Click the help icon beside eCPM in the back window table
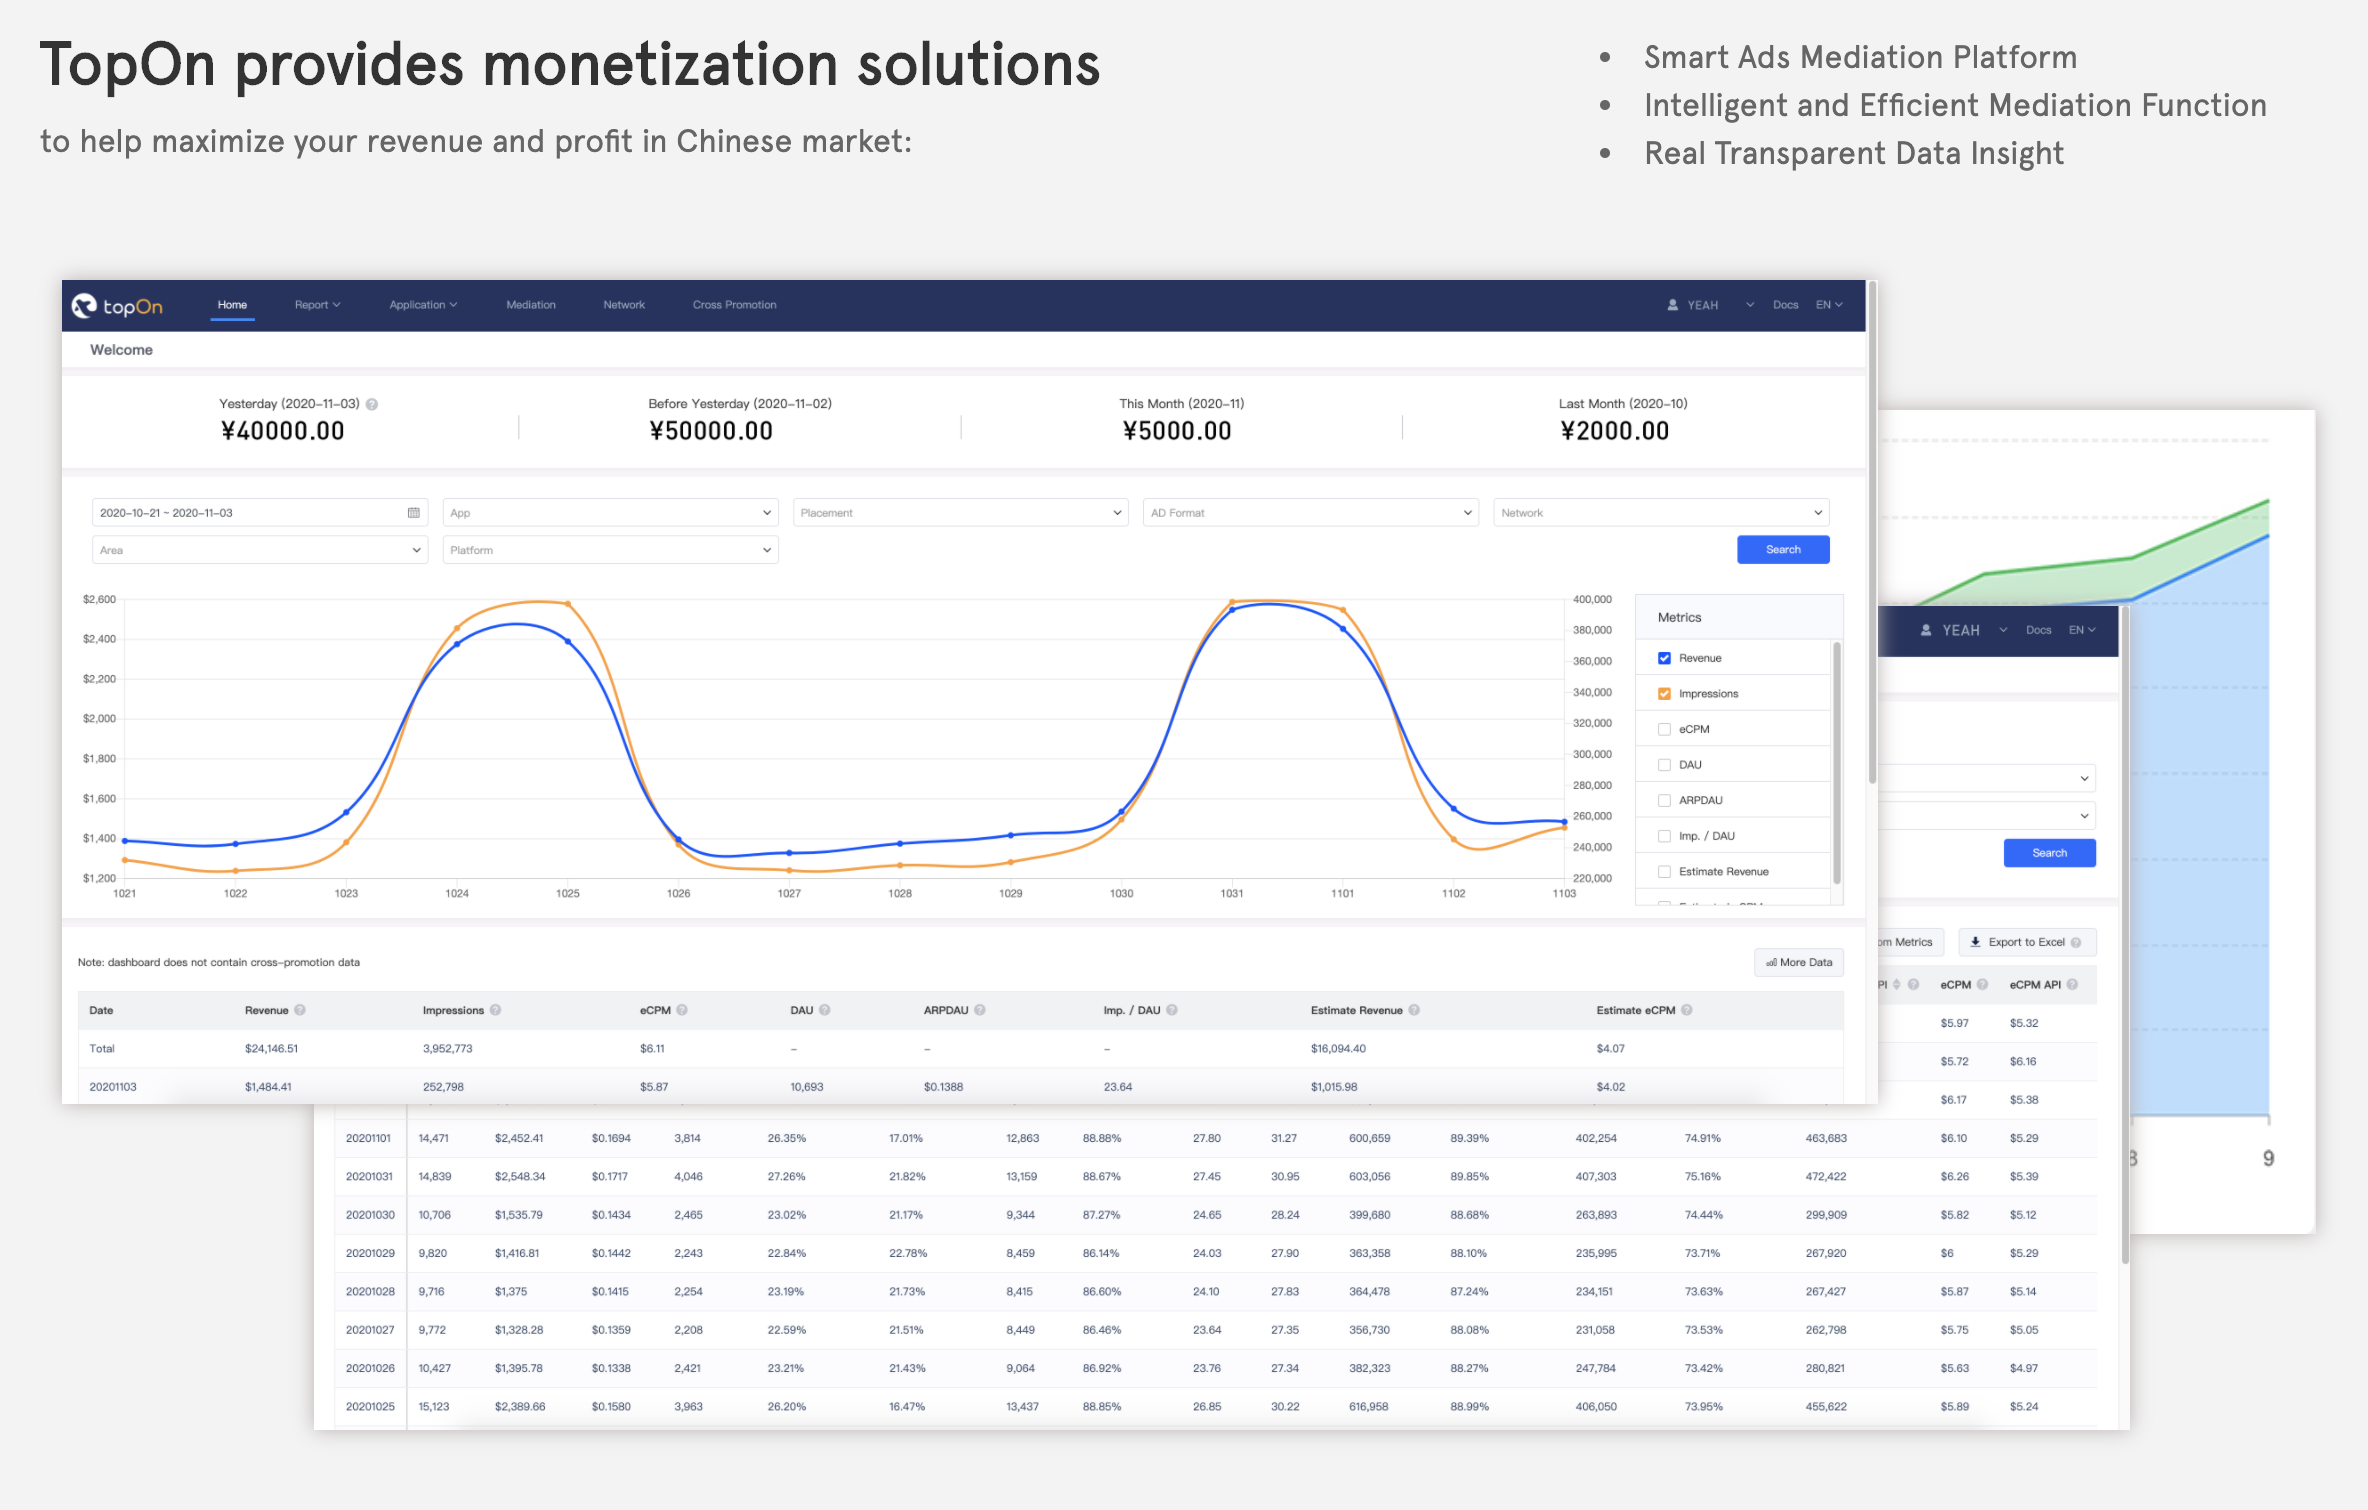 click(x=1982, y=985)
